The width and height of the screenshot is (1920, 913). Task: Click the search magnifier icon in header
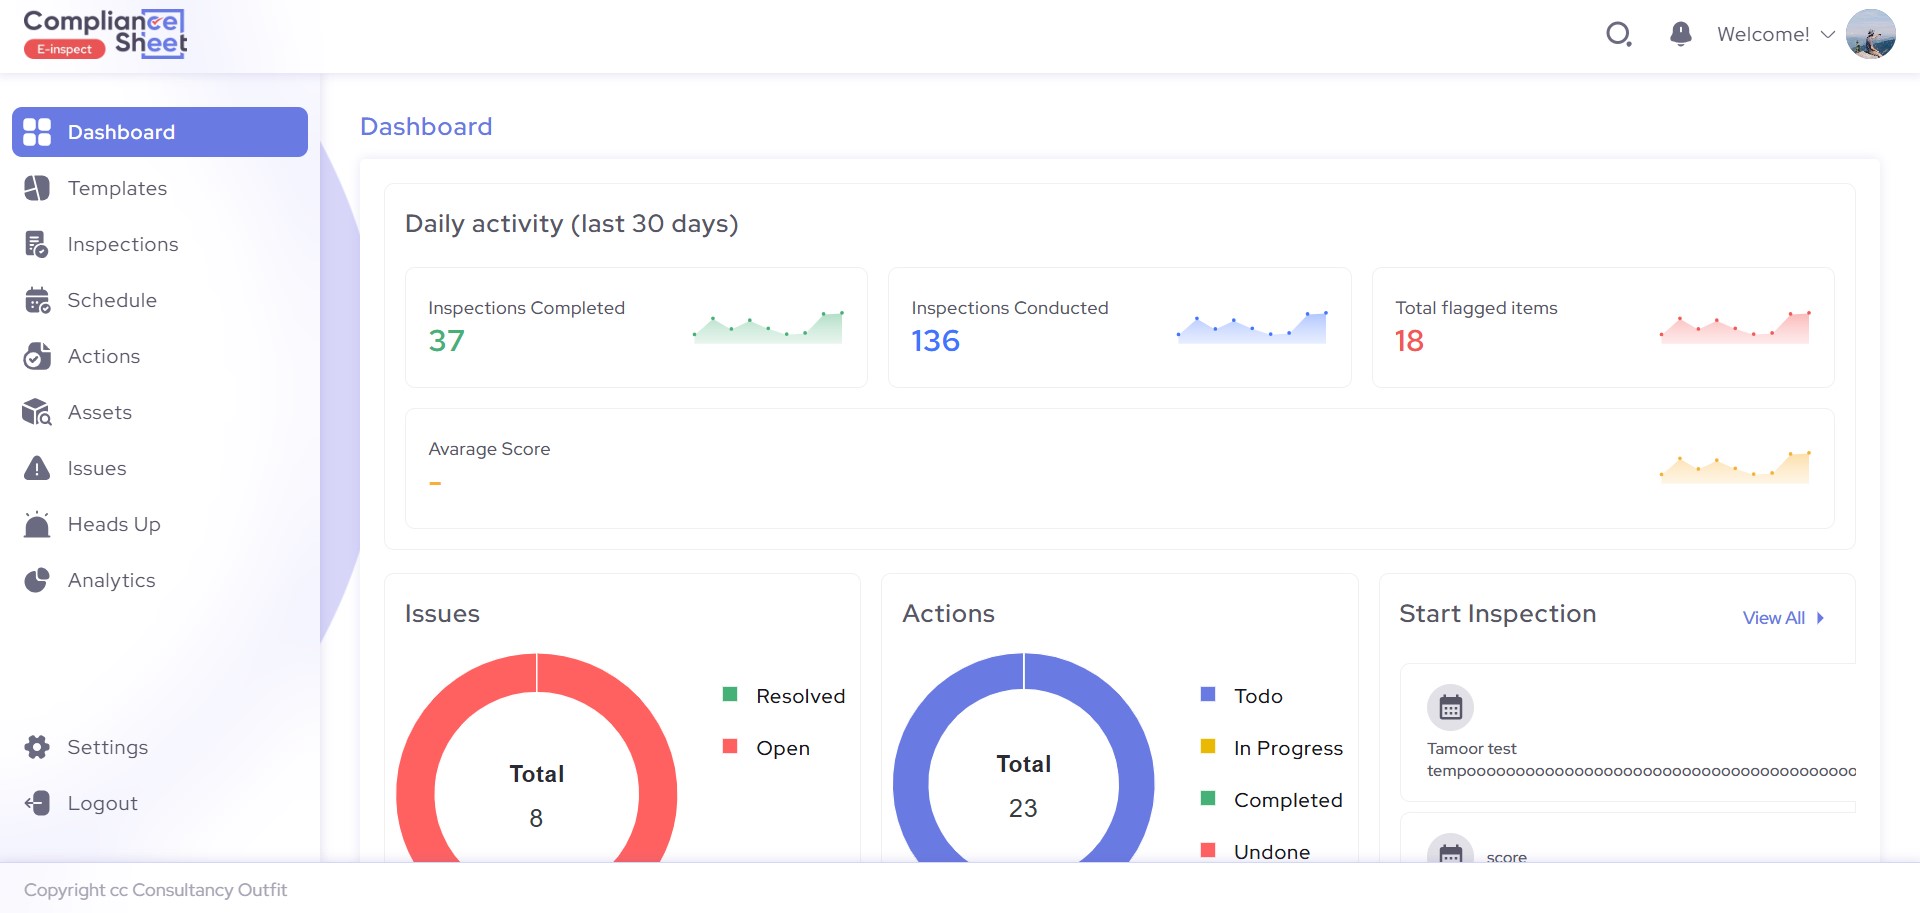(x=1618, y=35)
